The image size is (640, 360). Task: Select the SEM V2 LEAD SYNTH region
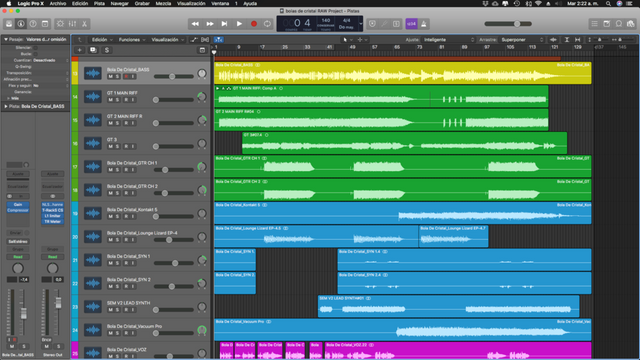coord(448,306)
